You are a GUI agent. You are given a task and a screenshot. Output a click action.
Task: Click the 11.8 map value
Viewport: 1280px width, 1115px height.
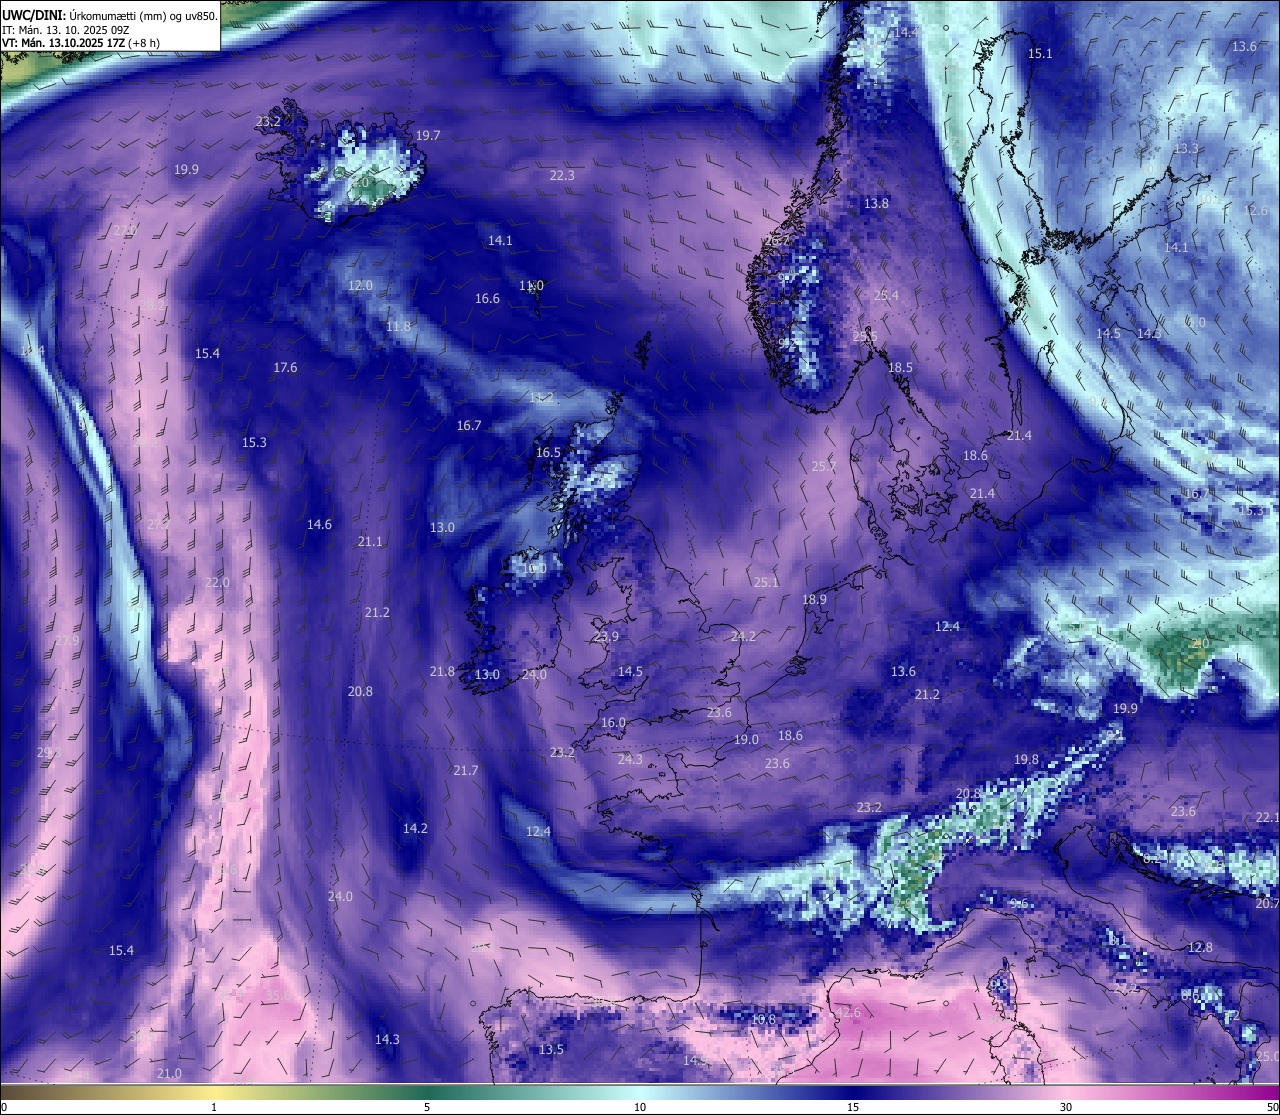[398, 326]
